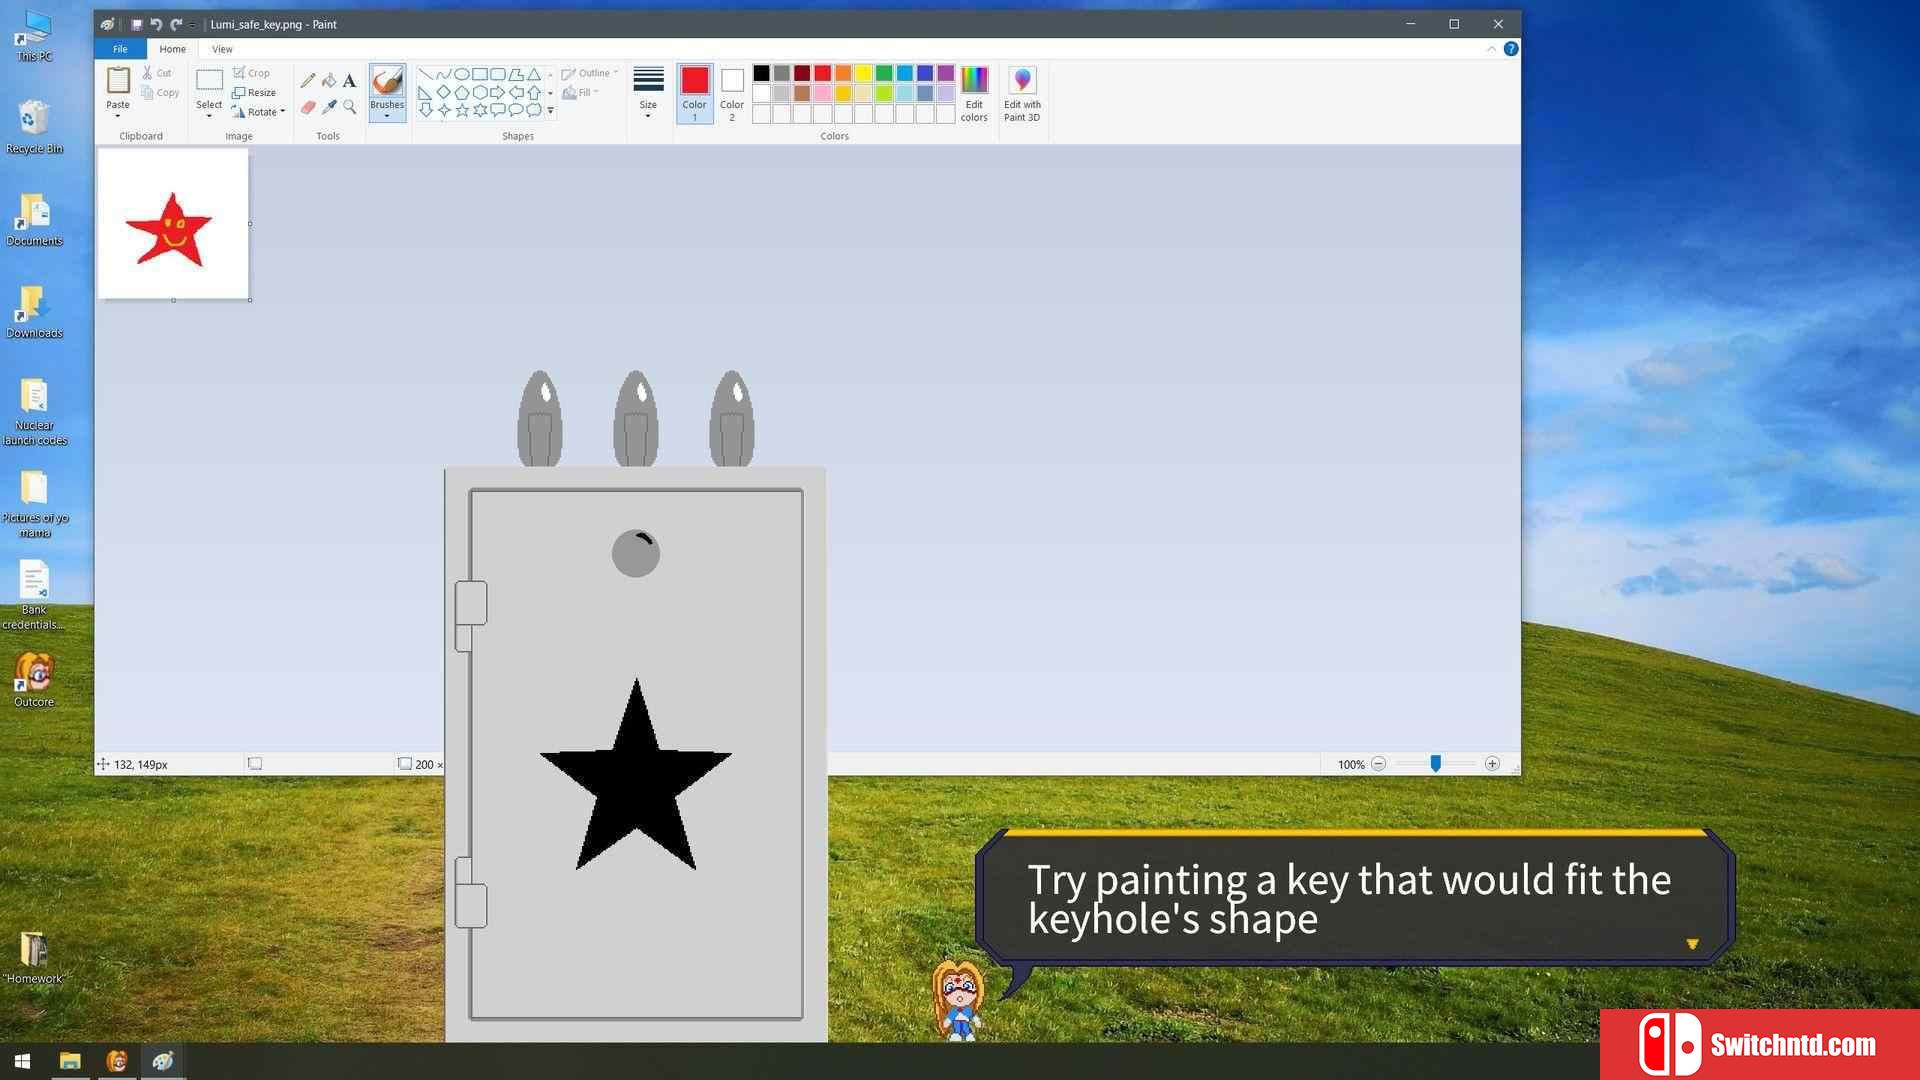This screenshot has width=1920, height=1080.
Task: Click the Lumi_safe_key thumbnail in canvas
Action: coord(173,224)
